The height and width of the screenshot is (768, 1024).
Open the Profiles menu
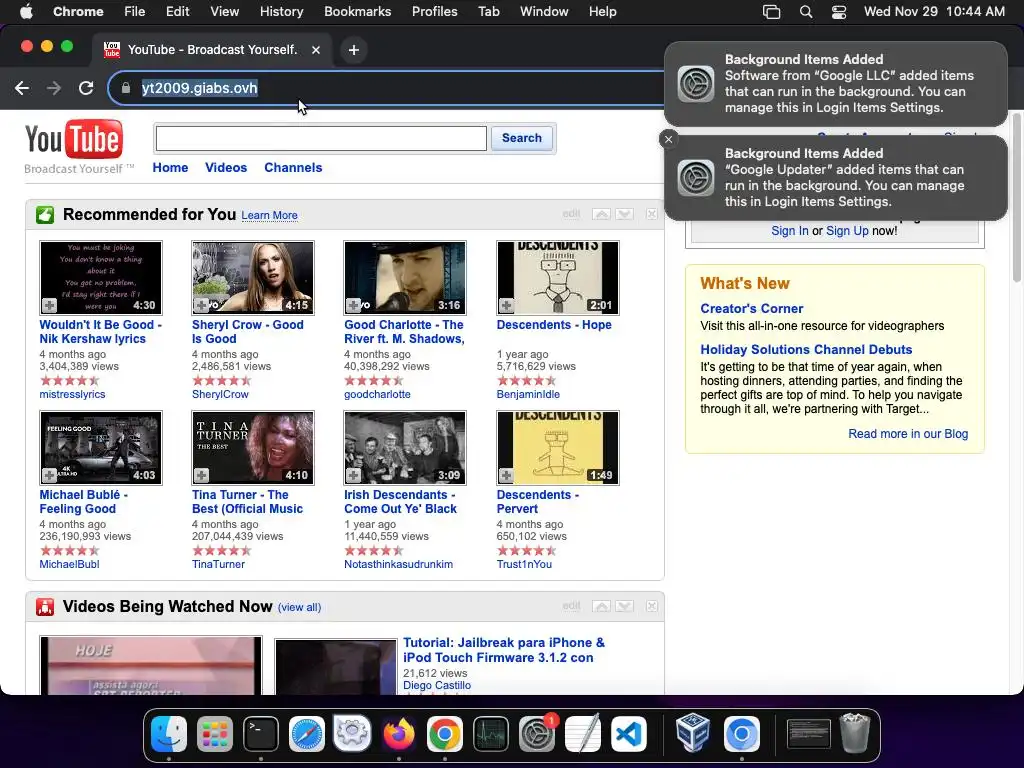click(x=434, y=11)
